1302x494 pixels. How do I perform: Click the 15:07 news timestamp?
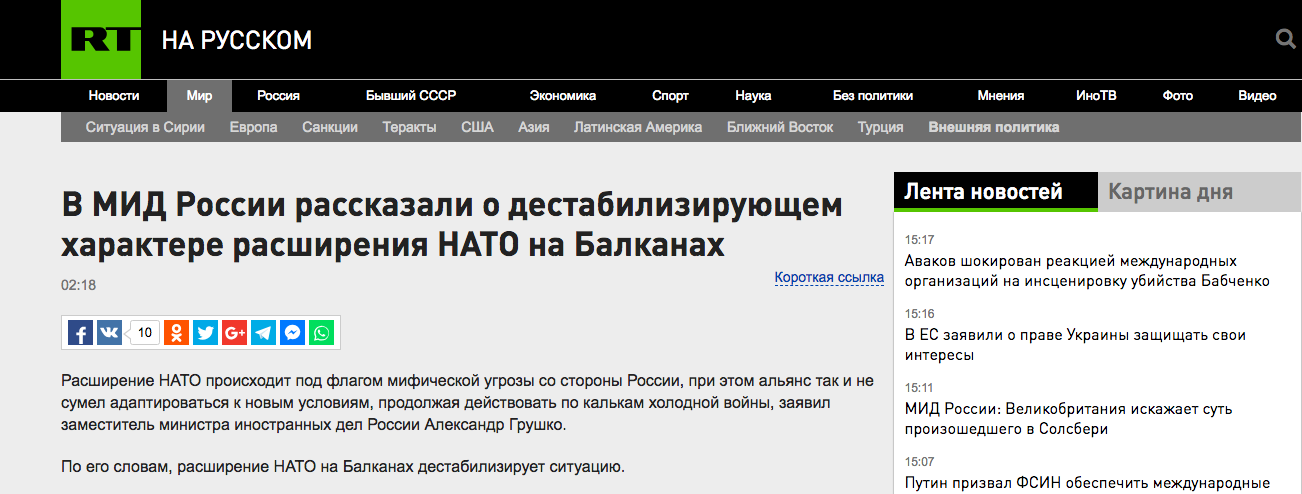click(x=919, y=462)
